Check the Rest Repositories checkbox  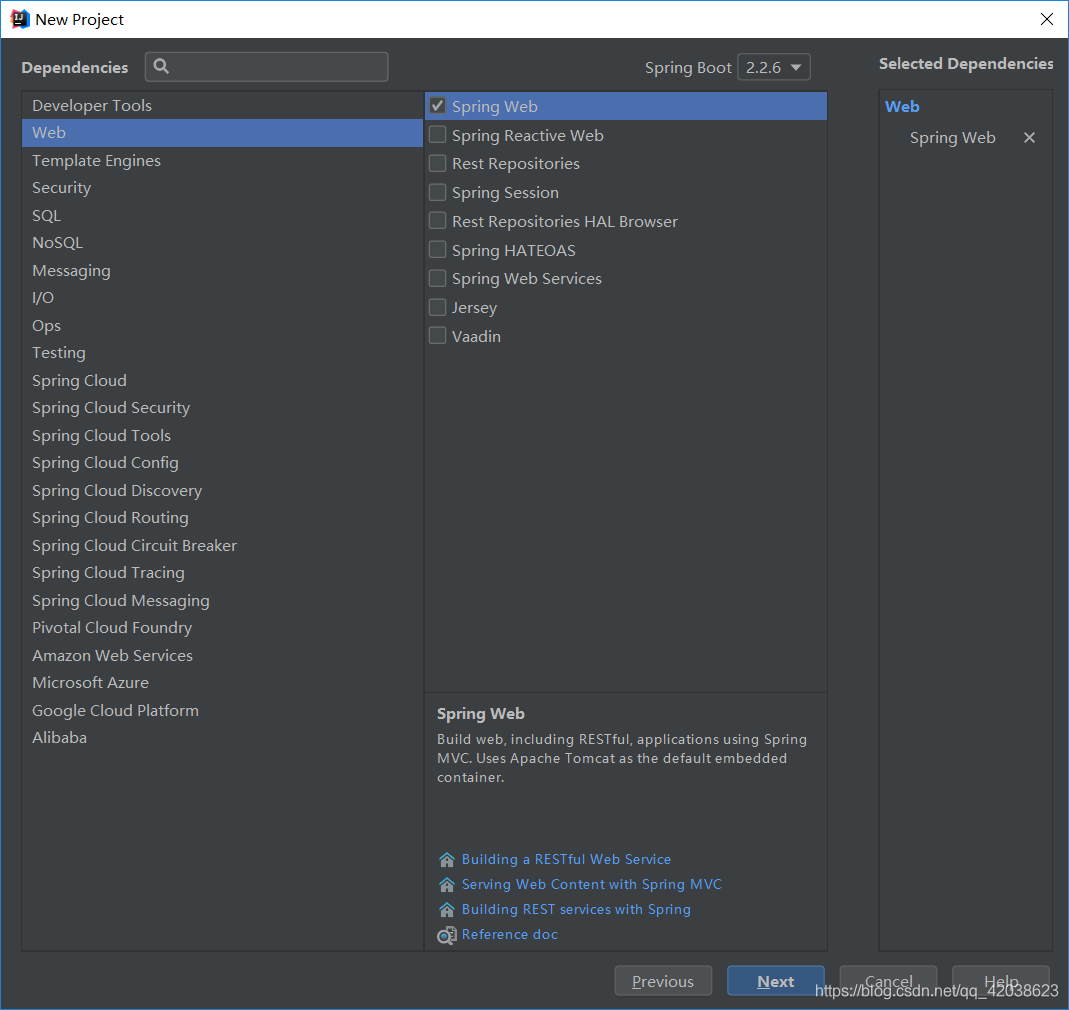tap(438, 164)
